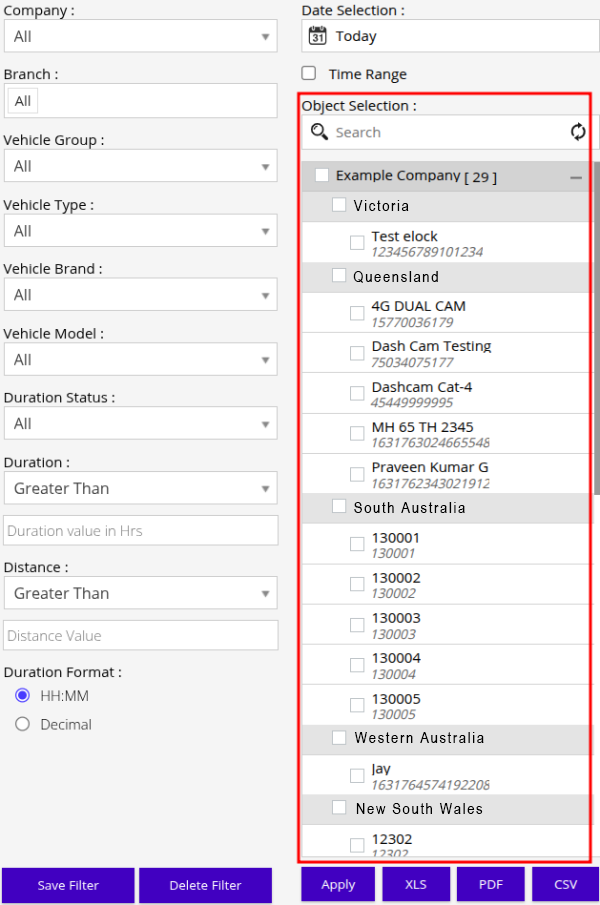Click the calendar icon in Date Selection

pyautogui.click(x=317, y=36)
